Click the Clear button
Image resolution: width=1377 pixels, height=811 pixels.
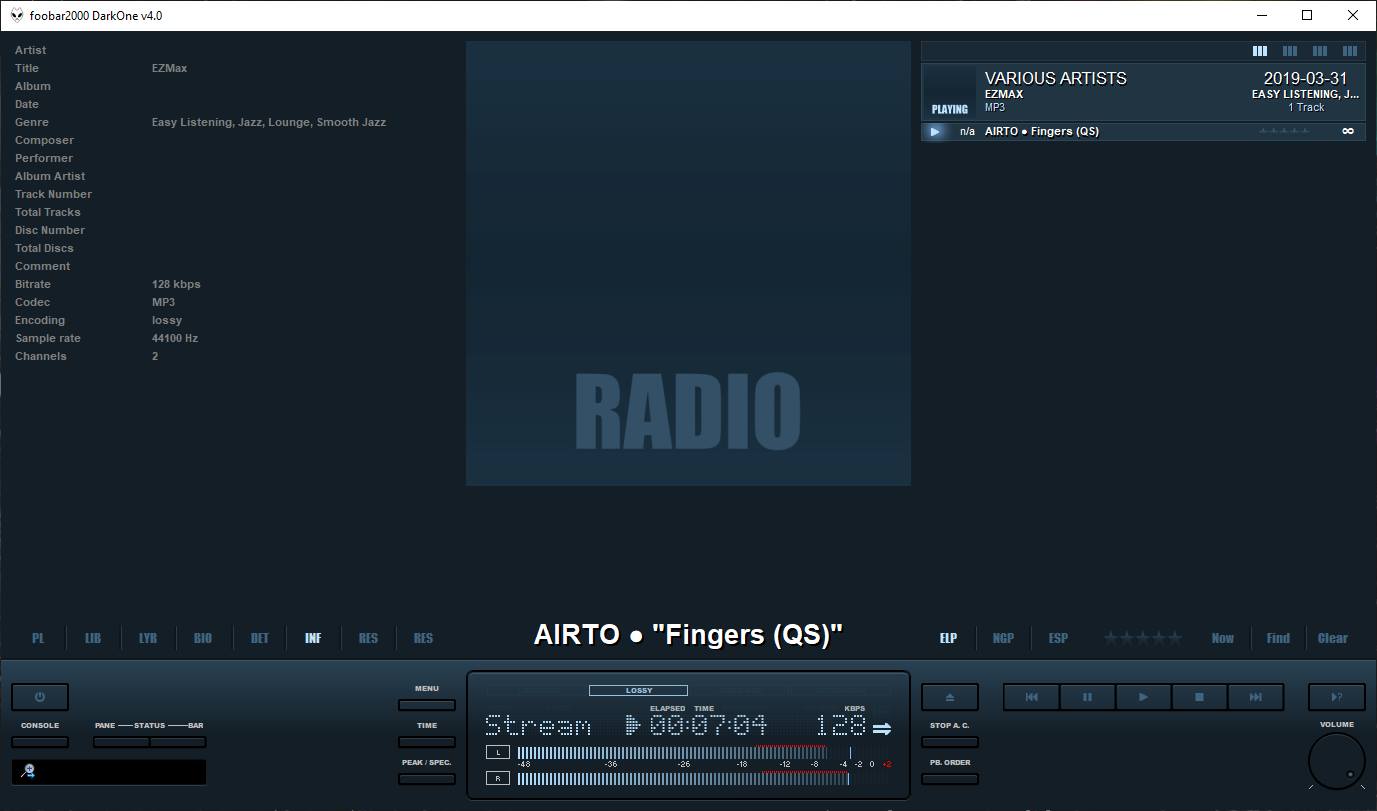pyautogui.click(x=1333, y=638)
